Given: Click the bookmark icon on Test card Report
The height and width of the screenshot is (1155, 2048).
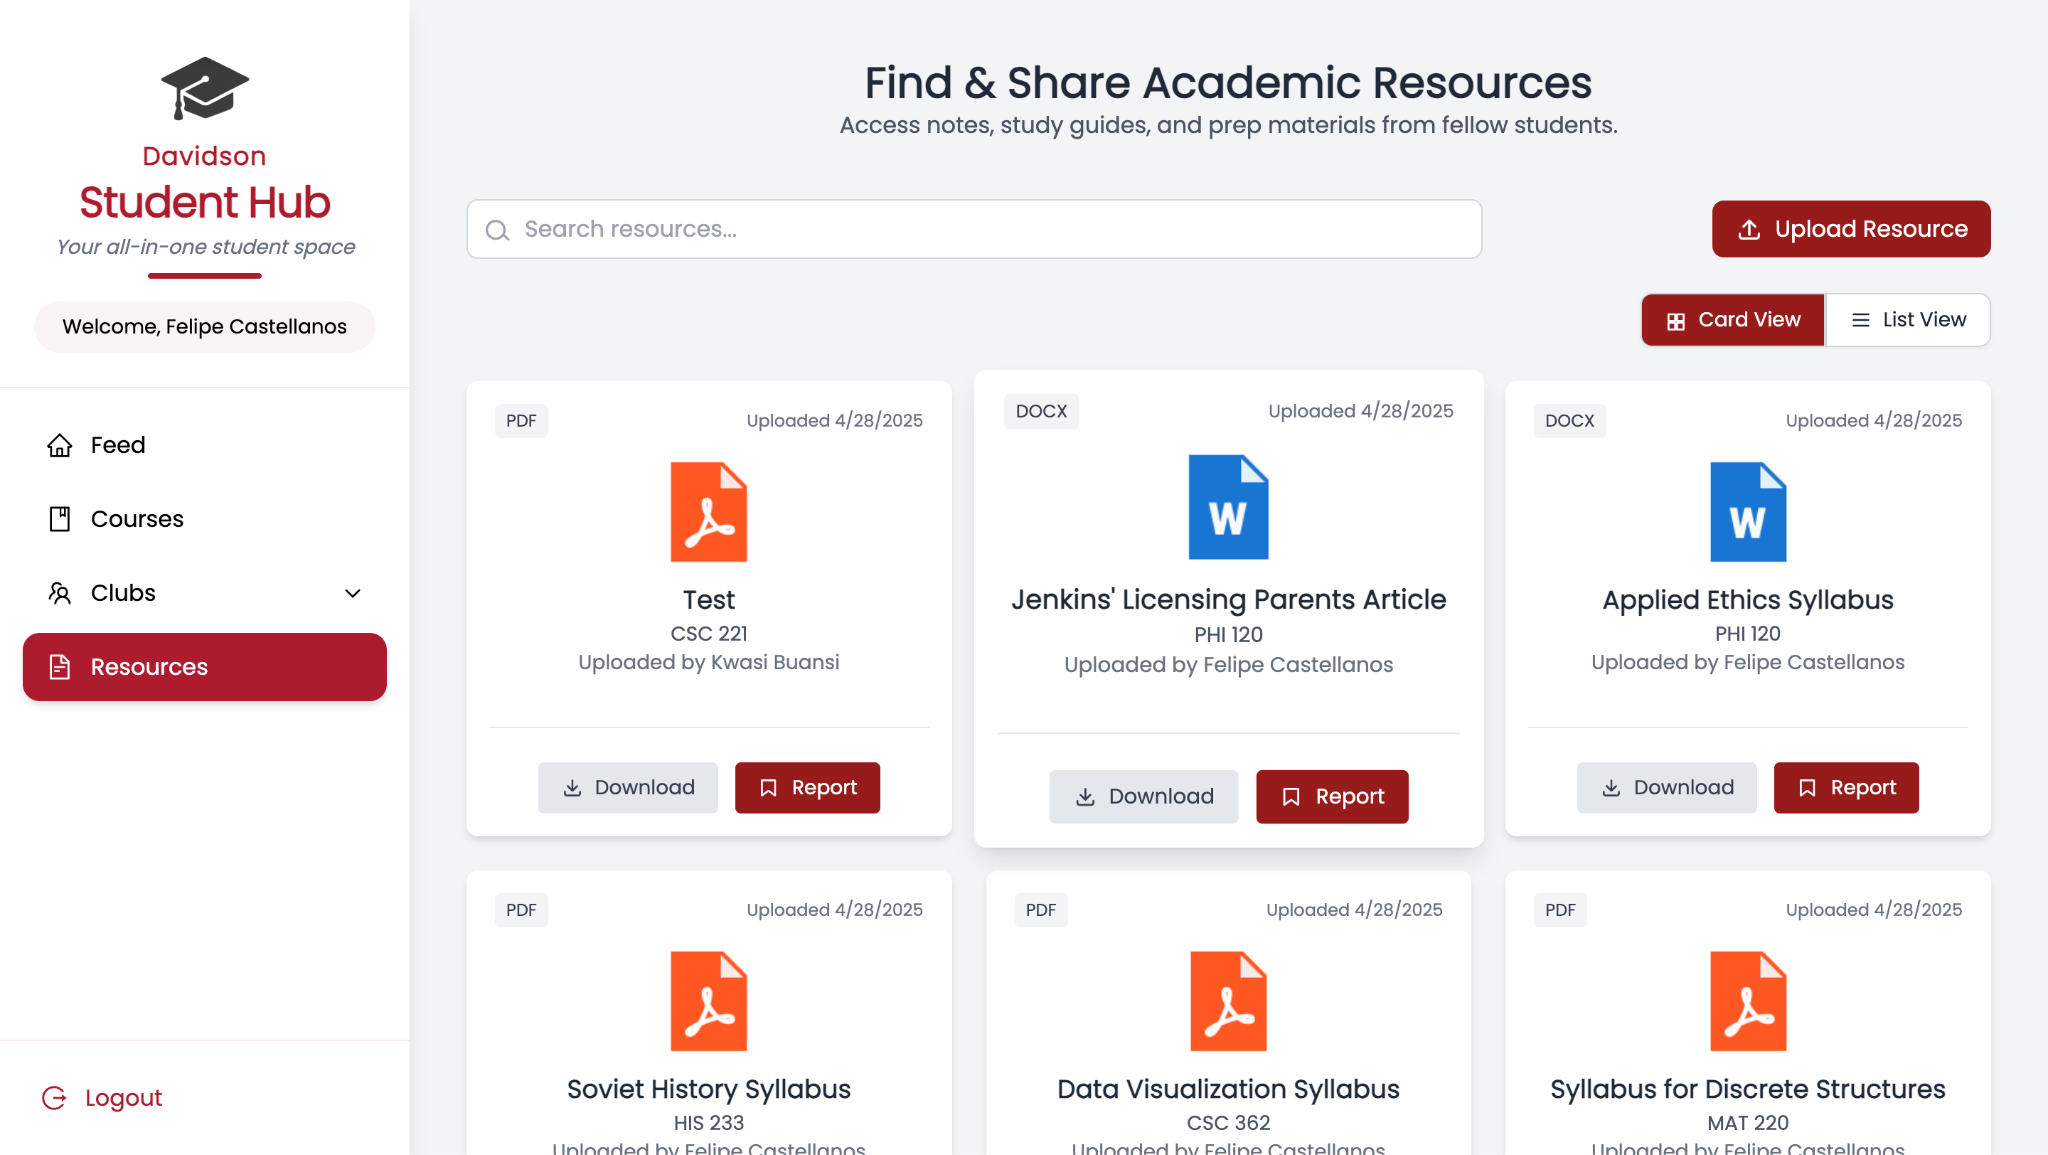Looking at the screenshot, I should 768,788.
